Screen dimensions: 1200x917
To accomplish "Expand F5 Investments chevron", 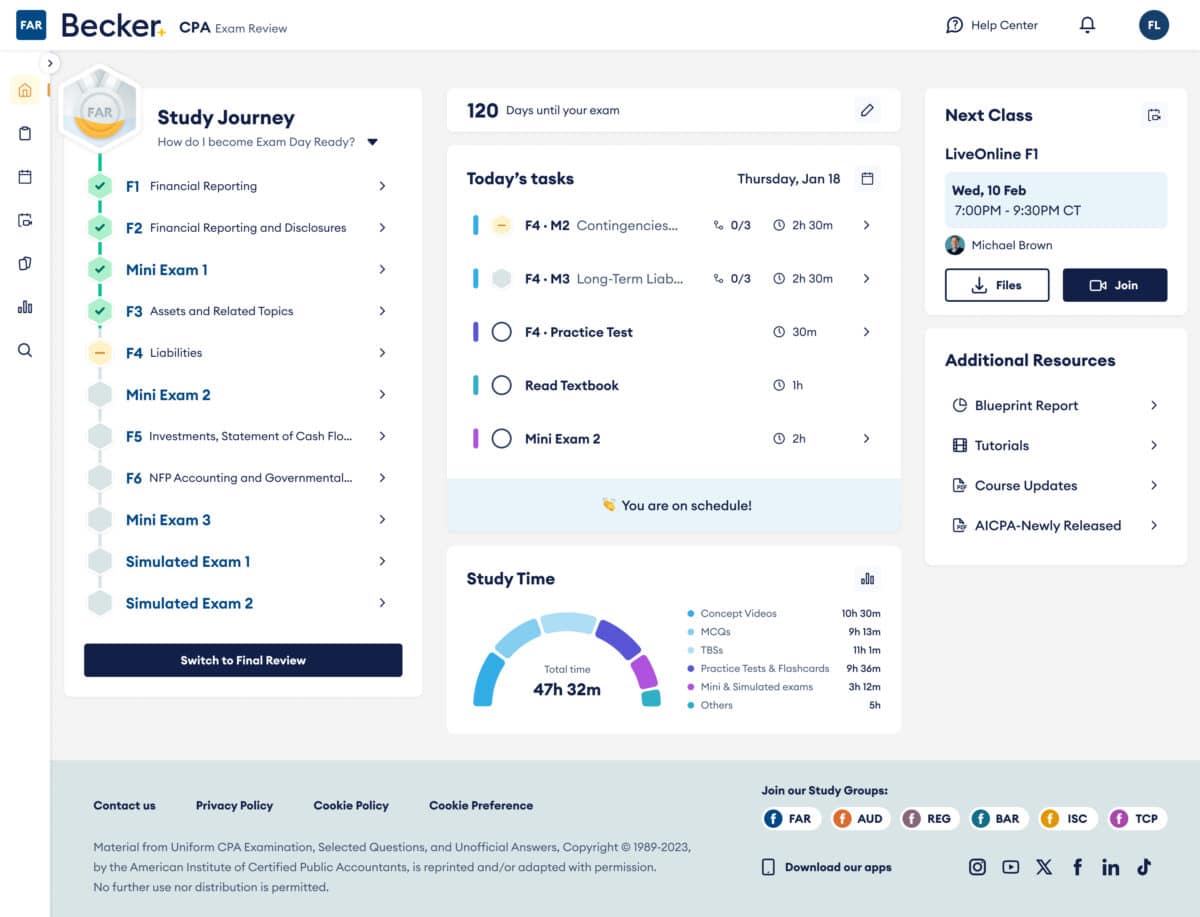I will point(382,436).
